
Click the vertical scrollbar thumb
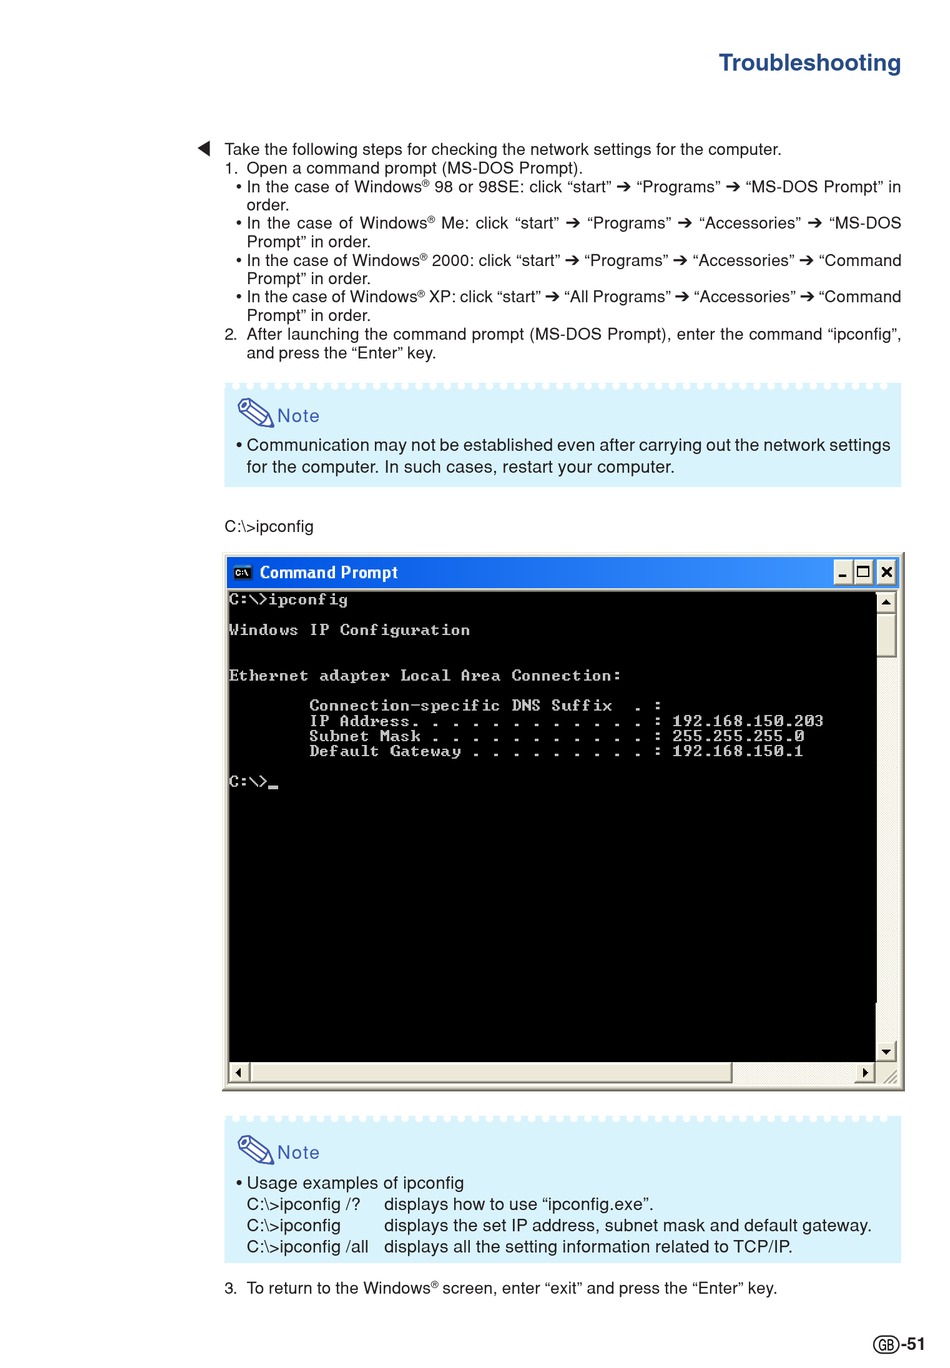pyautogui.click(x=886, y=635)
